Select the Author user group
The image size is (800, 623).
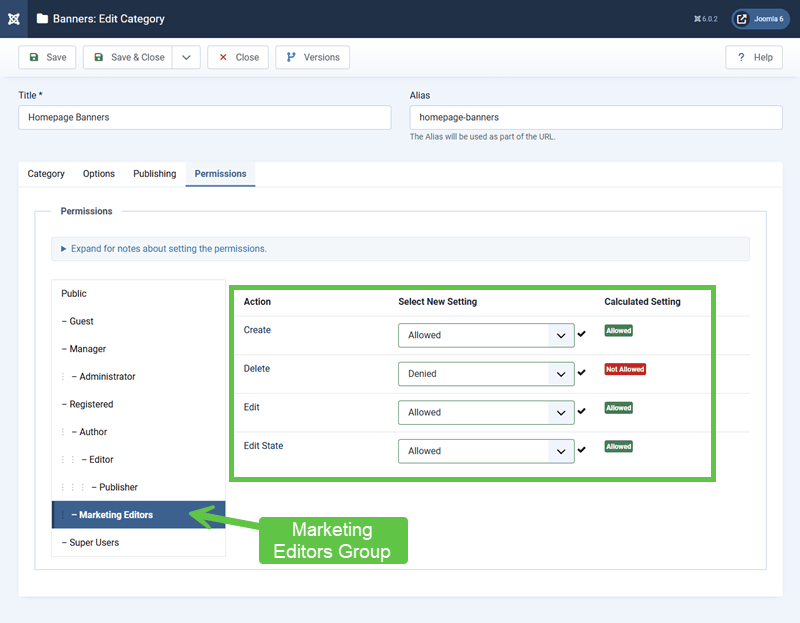click(138, 432)
